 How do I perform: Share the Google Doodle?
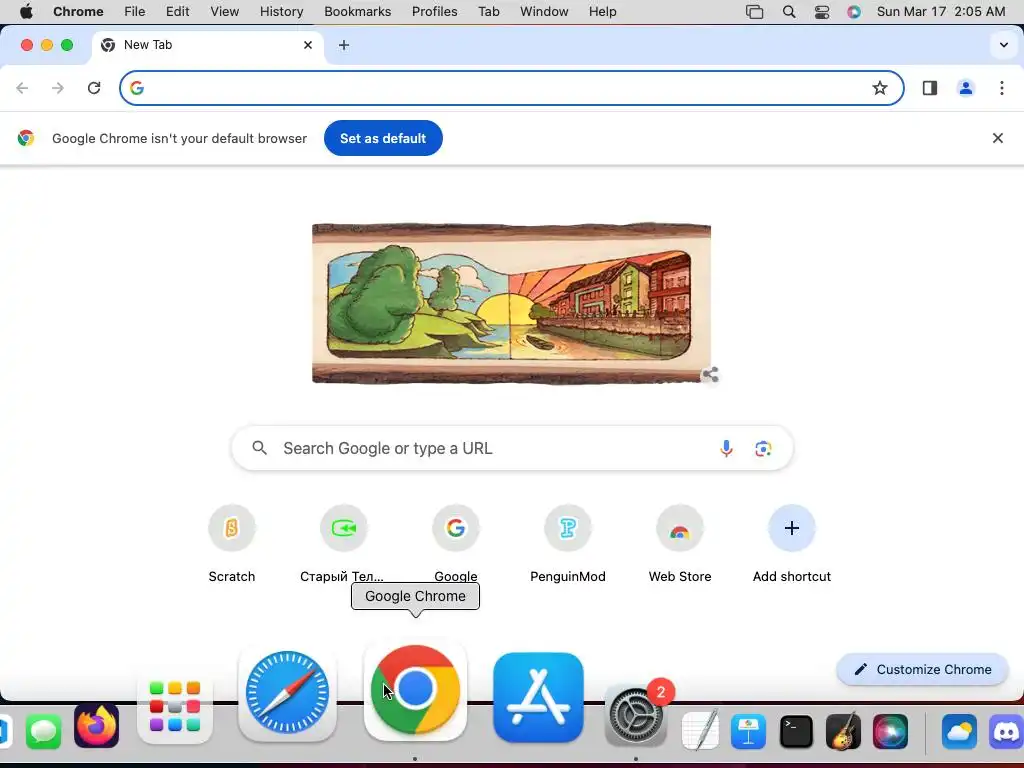click(711, 375)
